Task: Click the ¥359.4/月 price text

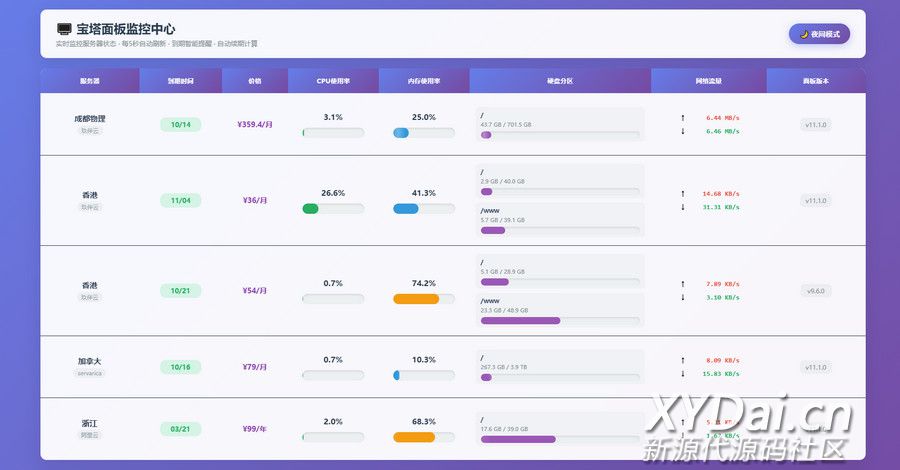Action: [255, 125]
